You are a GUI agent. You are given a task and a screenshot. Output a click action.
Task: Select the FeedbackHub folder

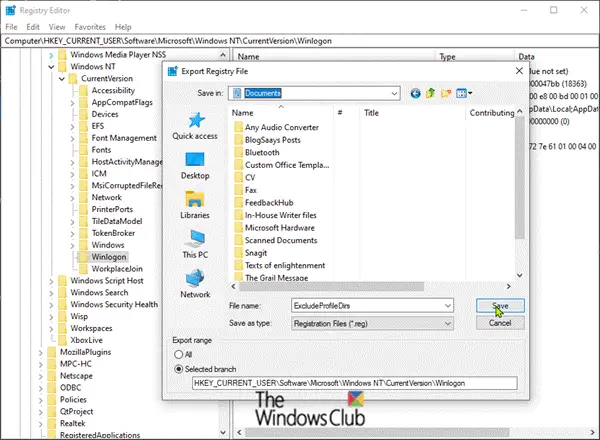264,202
